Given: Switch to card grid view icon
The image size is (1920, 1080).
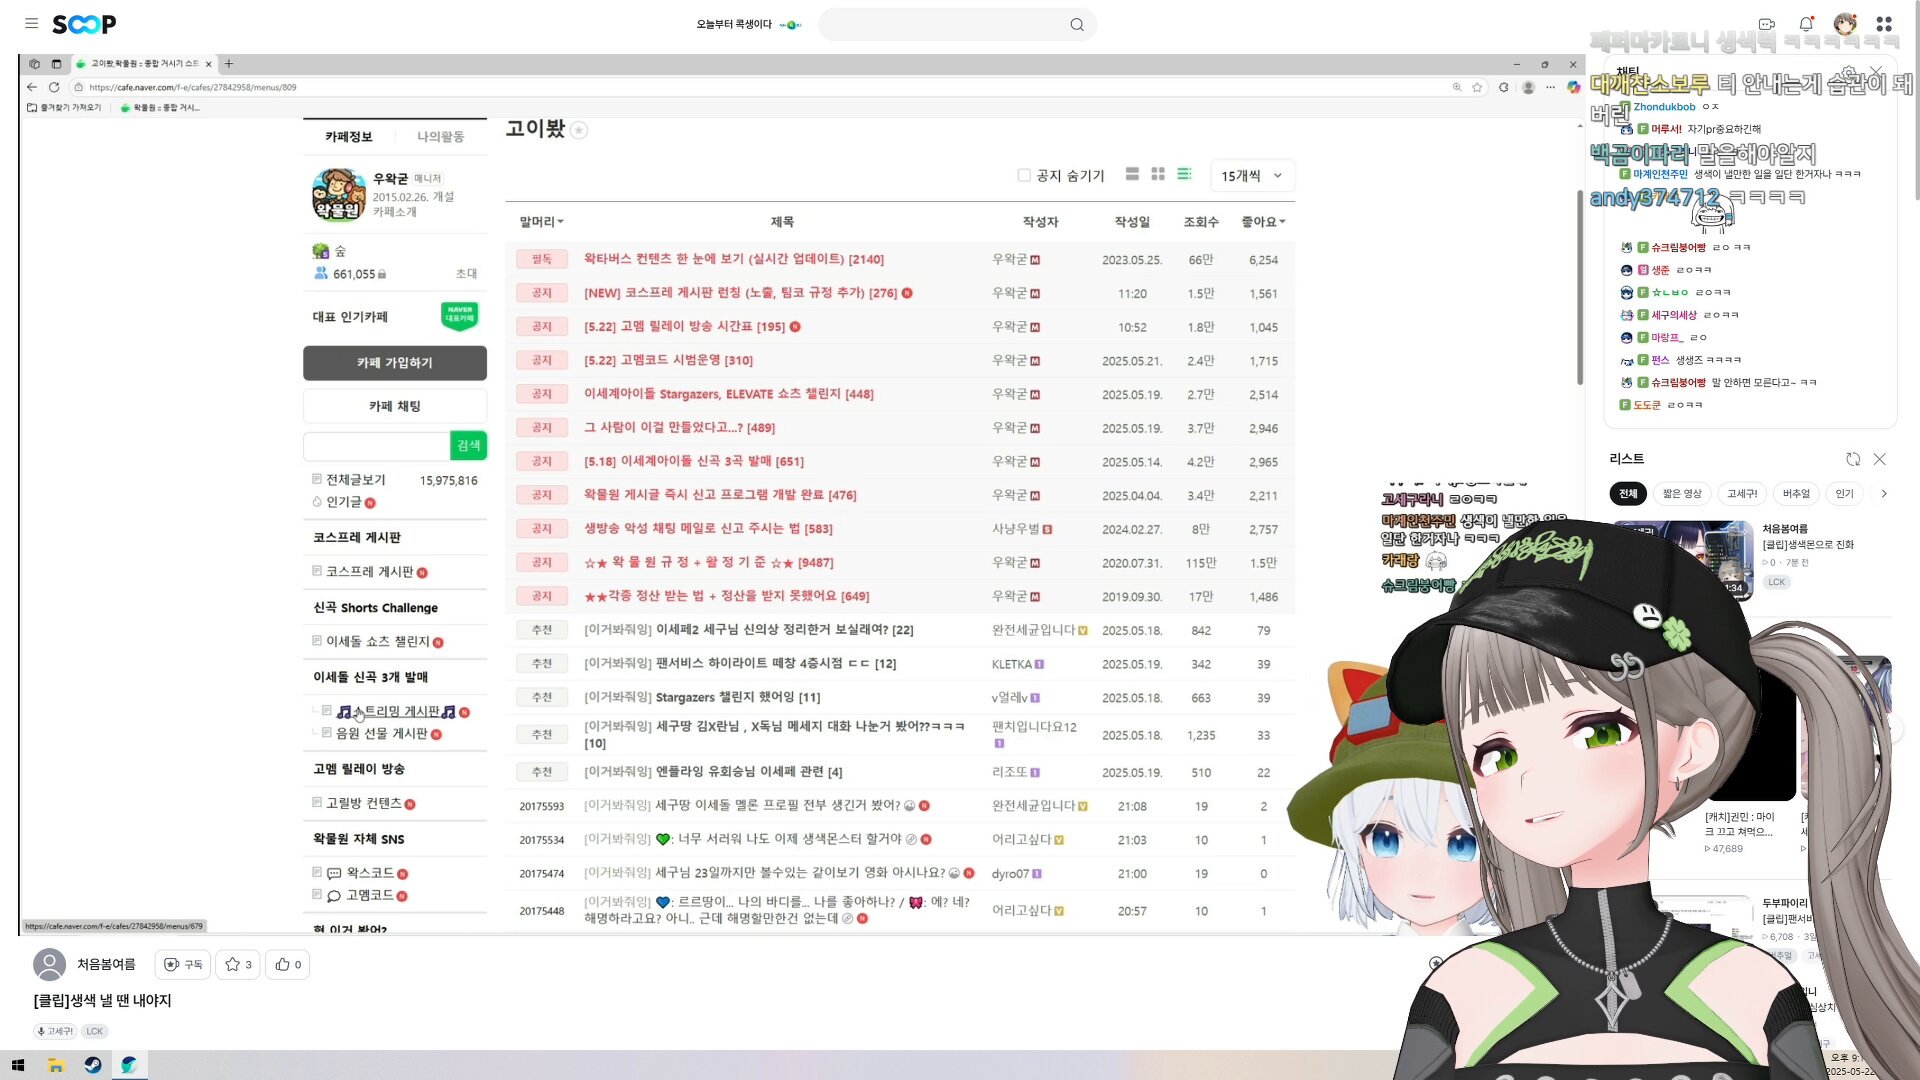Looking at the screenshot, I should (x=1158, y=174).
